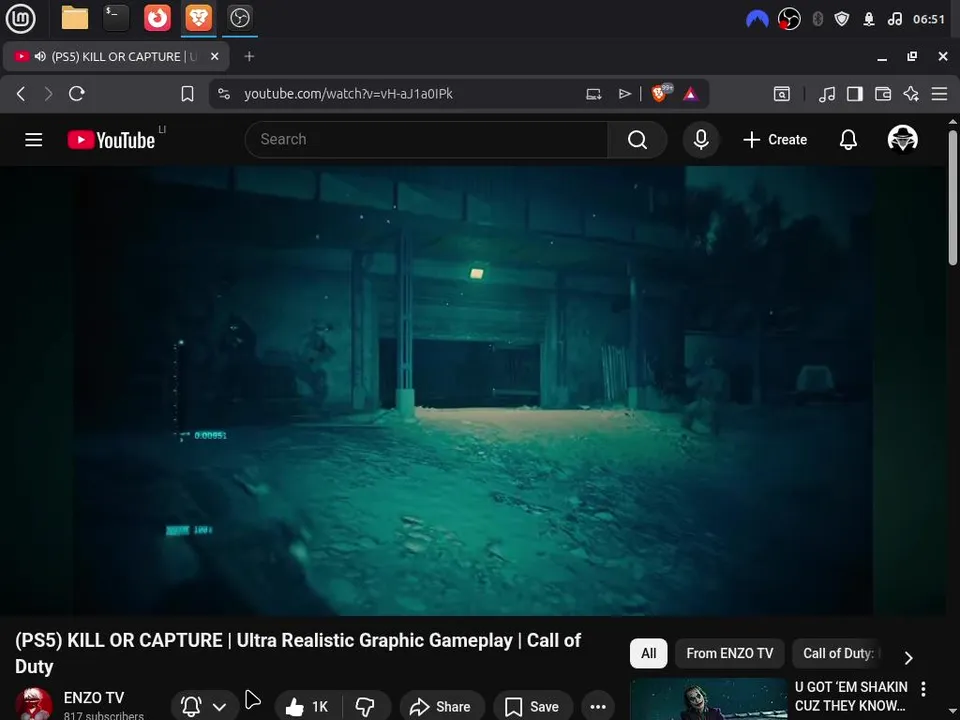This screenshot has height=720, width=960.
Task: Select the All filter chip
Action: [x=648, y=653]
